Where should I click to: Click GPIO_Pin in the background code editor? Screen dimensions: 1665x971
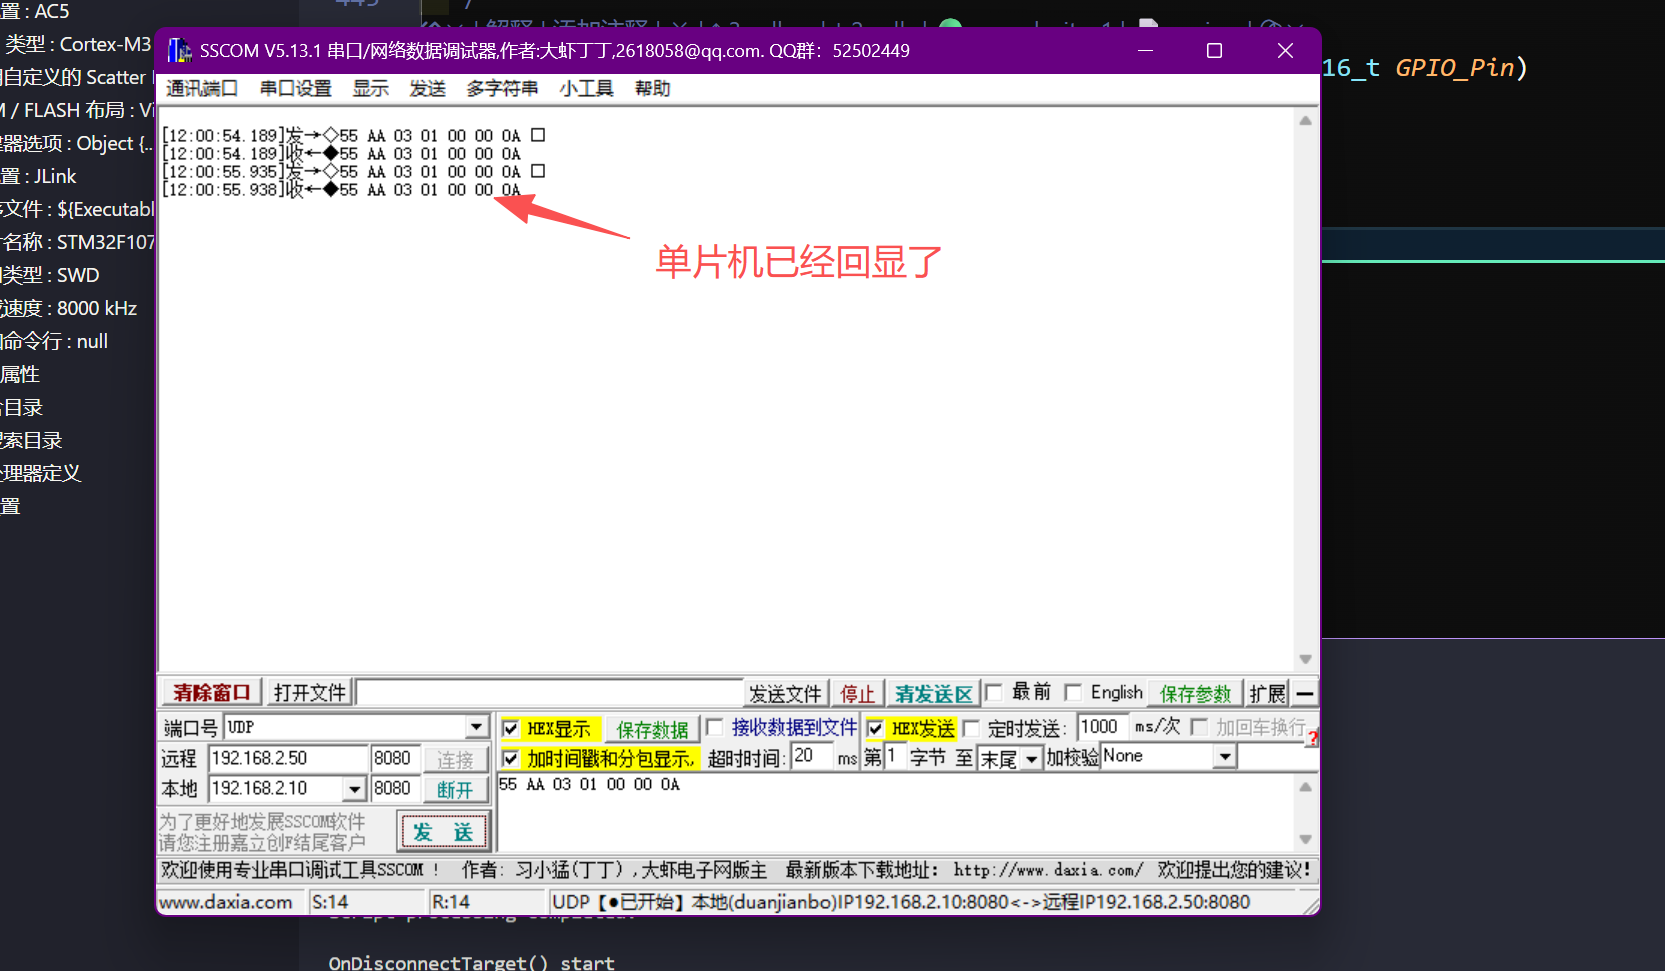tap(1455, 68)
